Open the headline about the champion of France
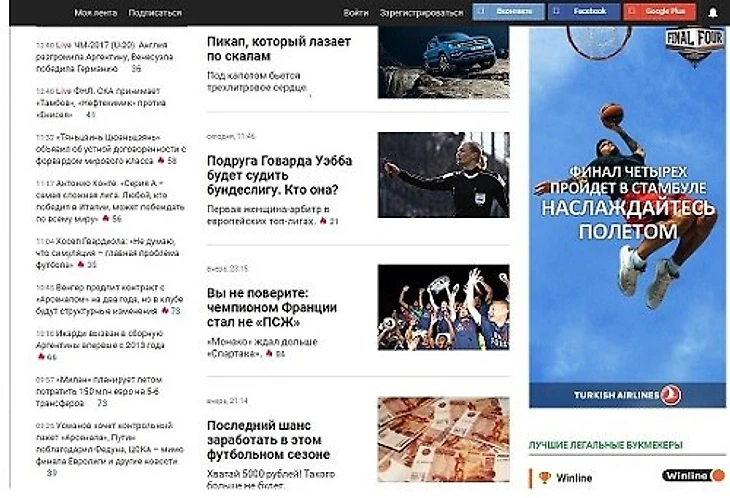Viewport: 730px width, 498px height. (271, 307)
